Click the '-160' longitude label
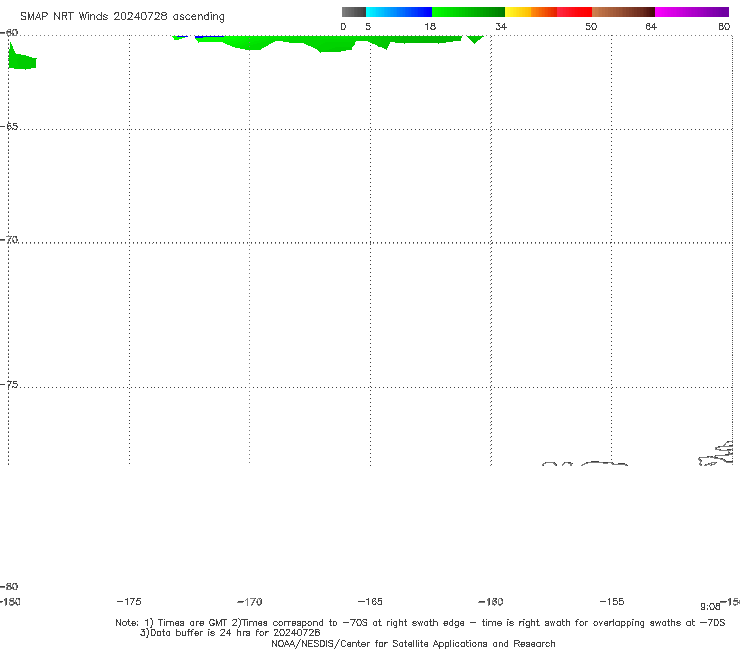 coord(491,602)
